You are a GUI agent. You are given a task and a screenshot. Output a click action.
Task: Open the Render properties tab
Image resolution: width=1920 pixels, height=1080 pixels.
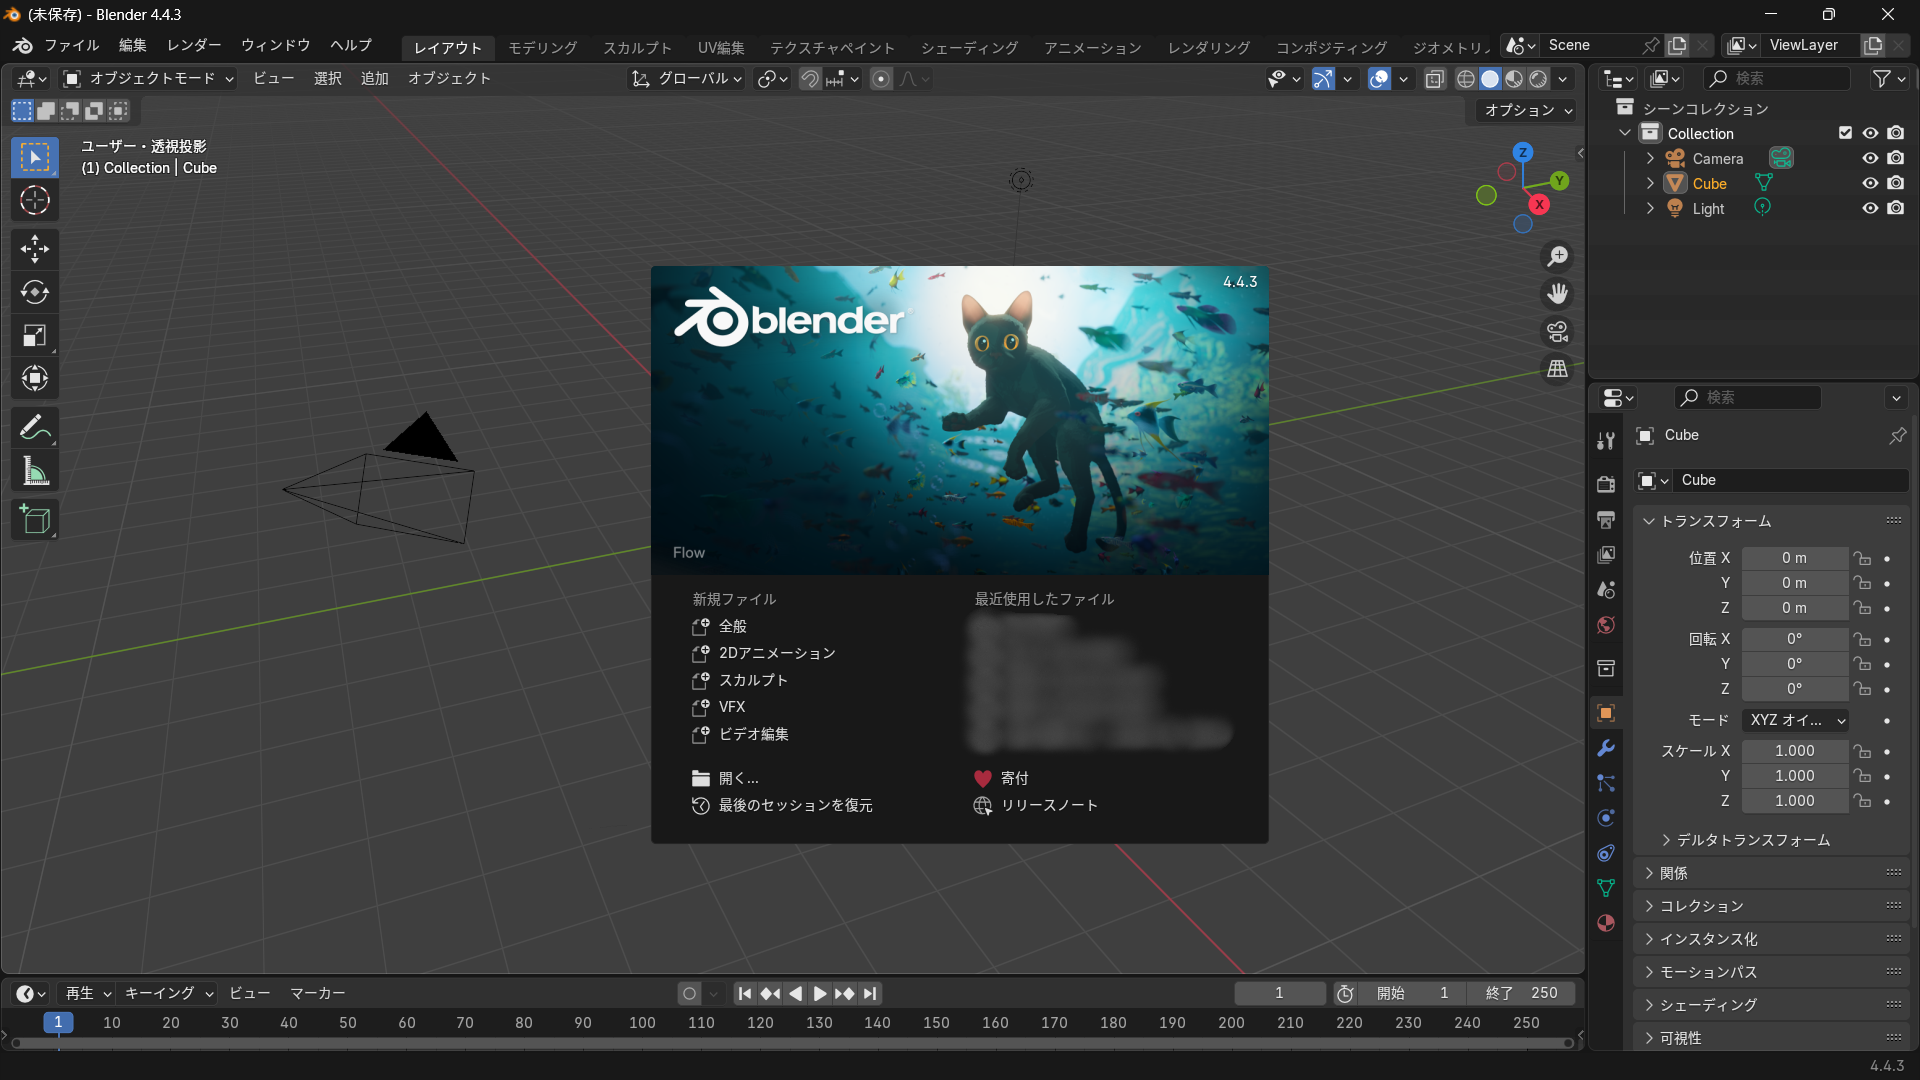point(1606,484)
